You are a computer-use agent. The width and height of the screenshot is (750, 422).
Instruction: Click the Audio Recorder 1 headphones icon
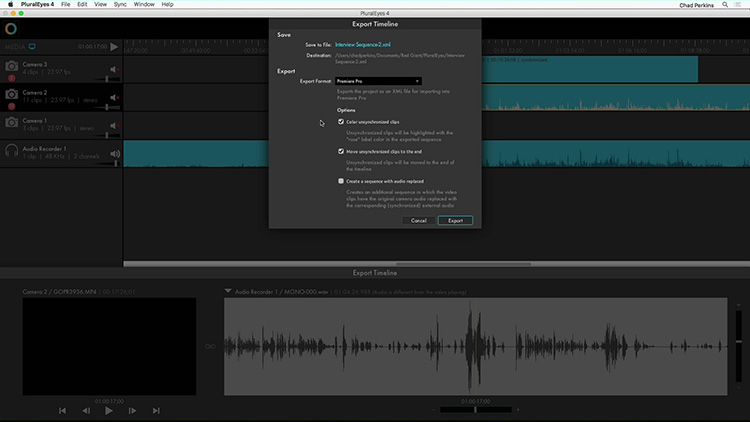pos(11,151)
